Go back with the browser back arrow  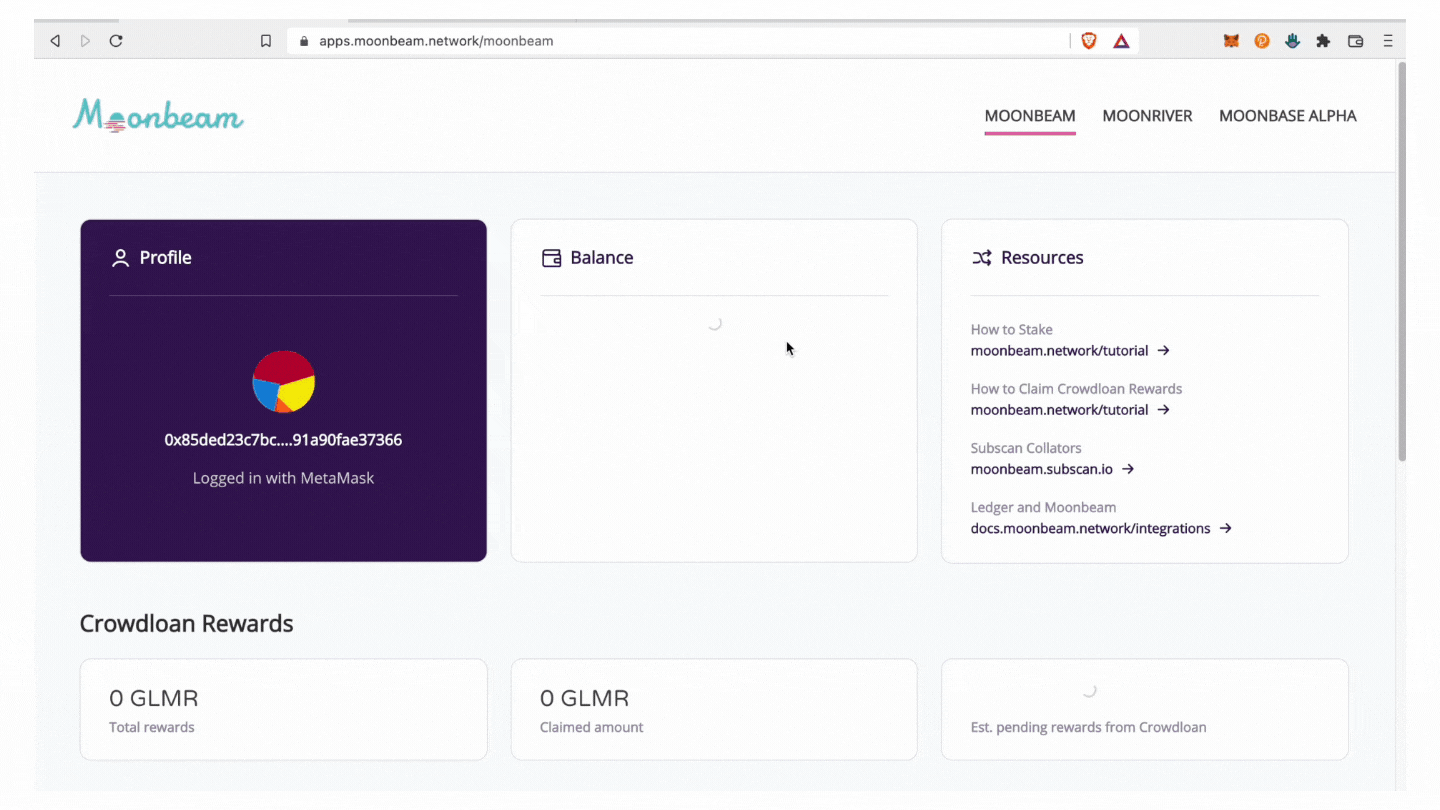point(55,41)
